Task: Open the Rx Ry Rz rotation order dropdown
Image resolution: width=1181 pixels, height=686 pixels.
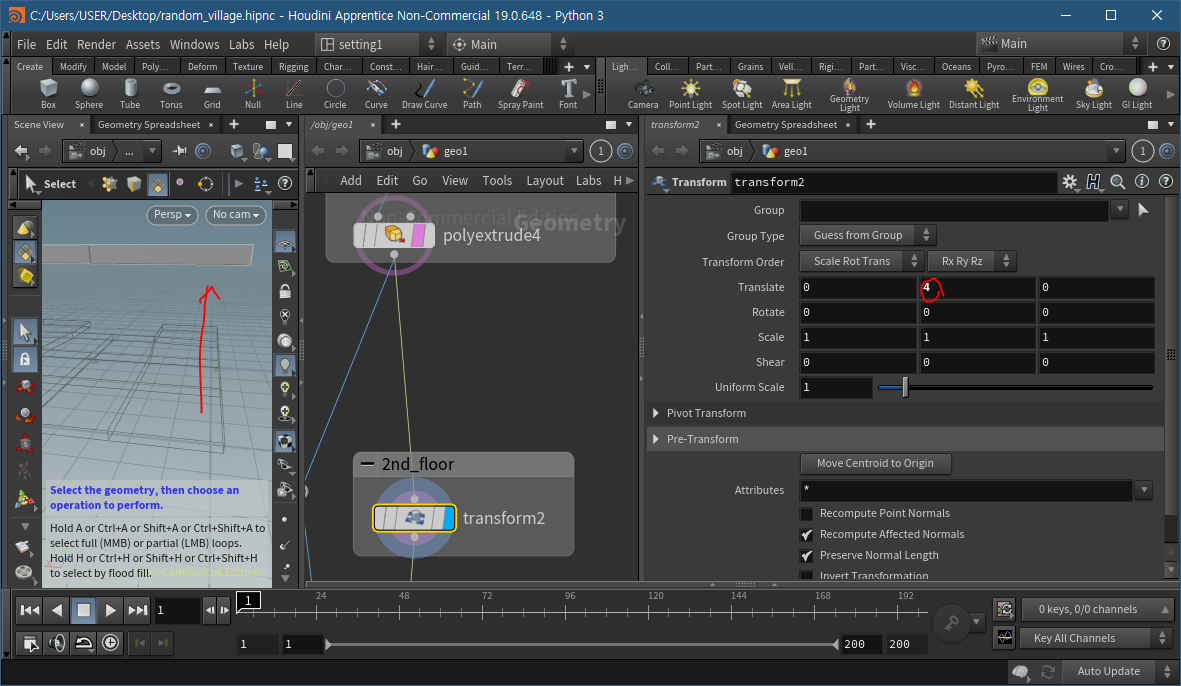Action: click(972, 261)
